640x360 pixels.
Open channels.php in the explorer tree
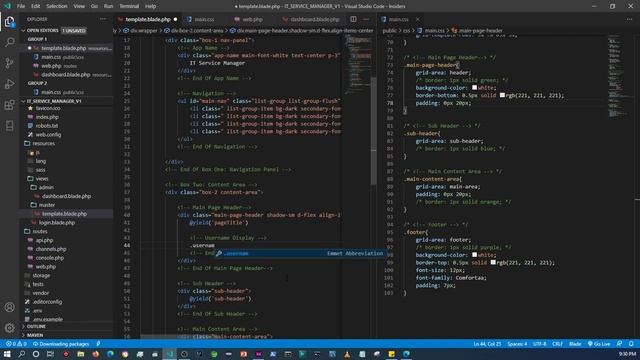click(51, 249)
